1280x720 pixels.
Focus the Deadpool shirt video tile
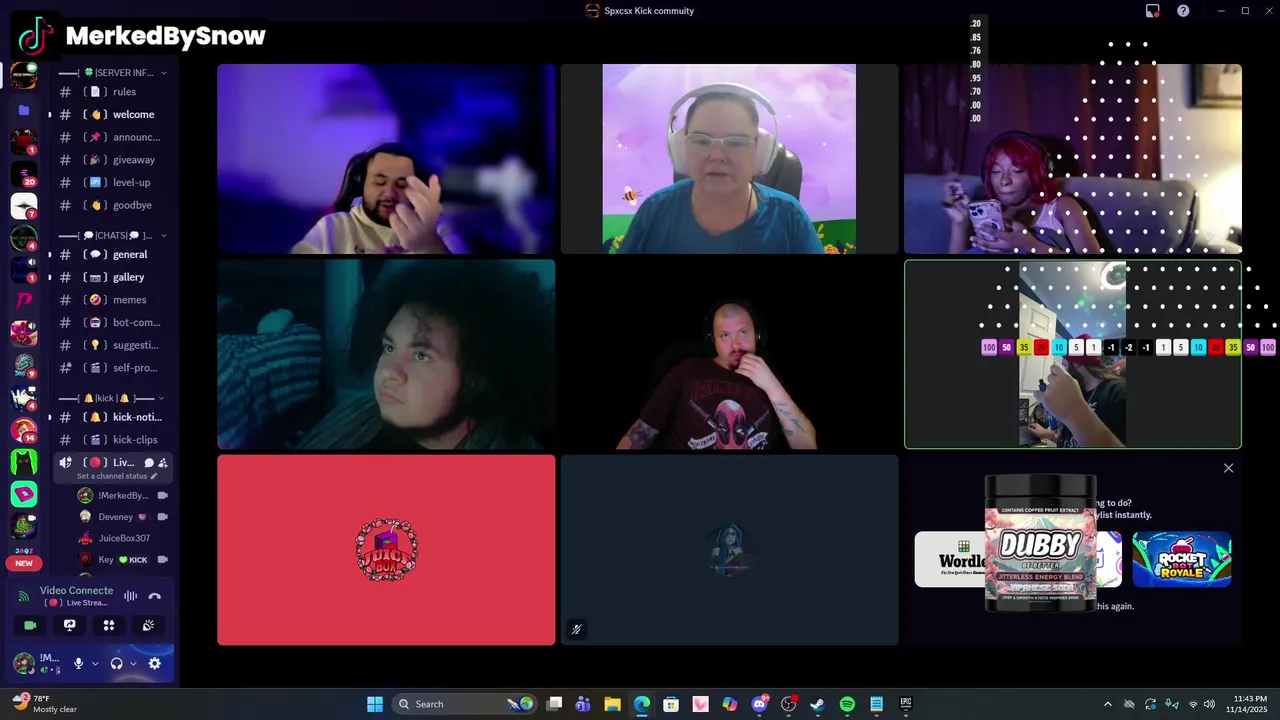coord(729,355)
